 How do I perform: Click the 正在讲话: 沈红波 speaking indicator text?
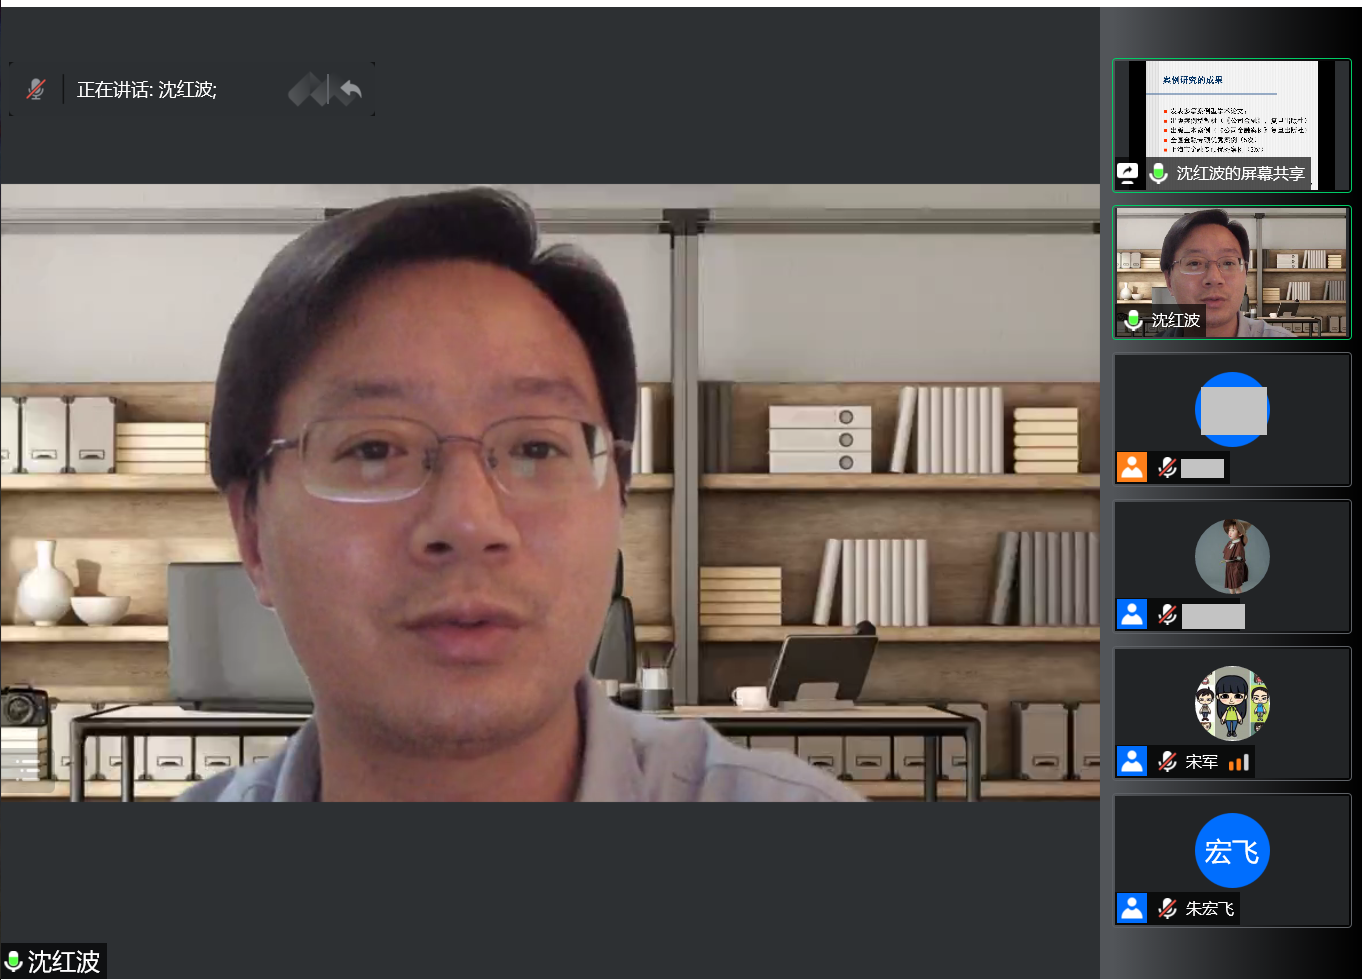coord(147,90)
